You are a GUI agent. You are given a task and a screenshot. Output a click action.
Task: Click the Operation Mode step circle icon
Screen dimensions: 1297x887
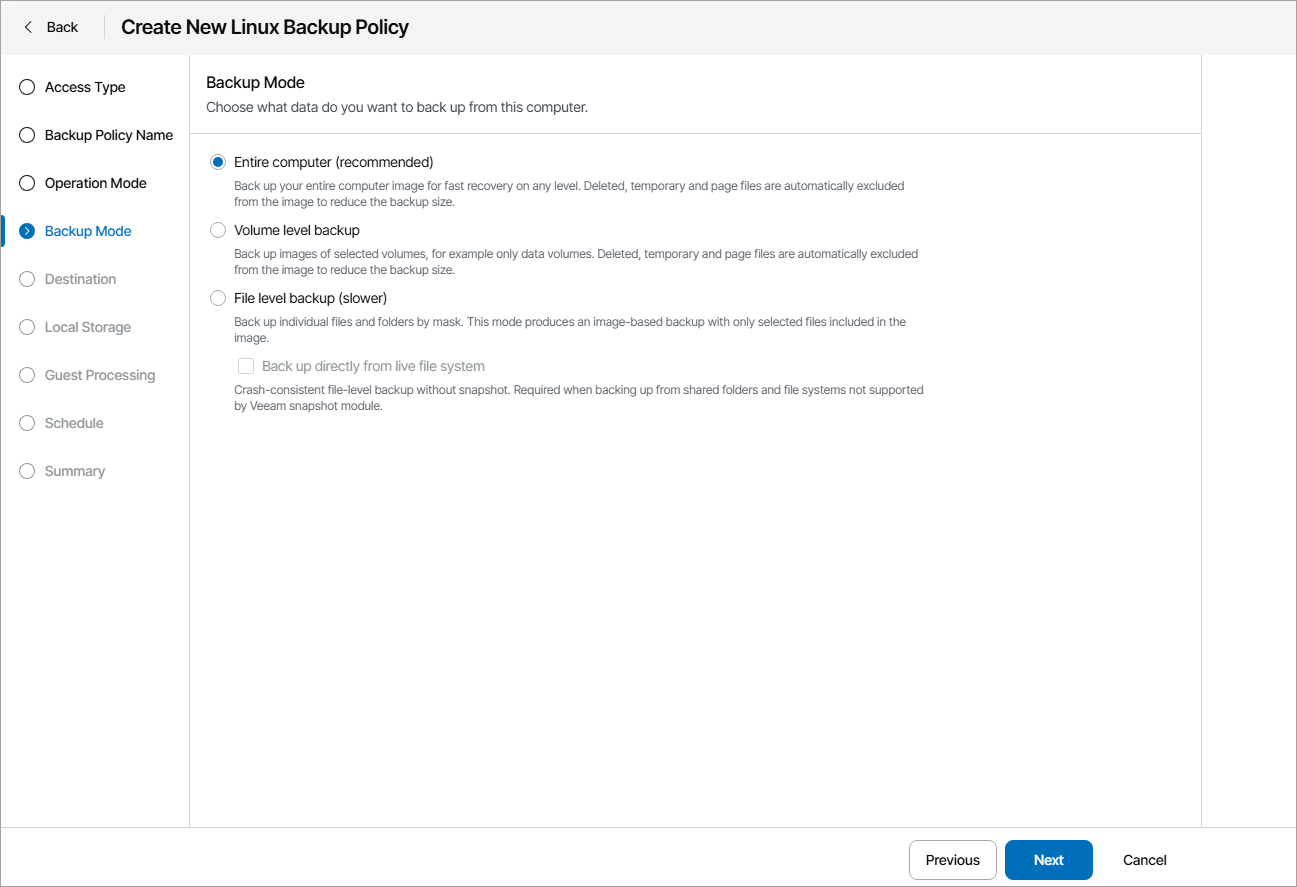click(27, 183)
